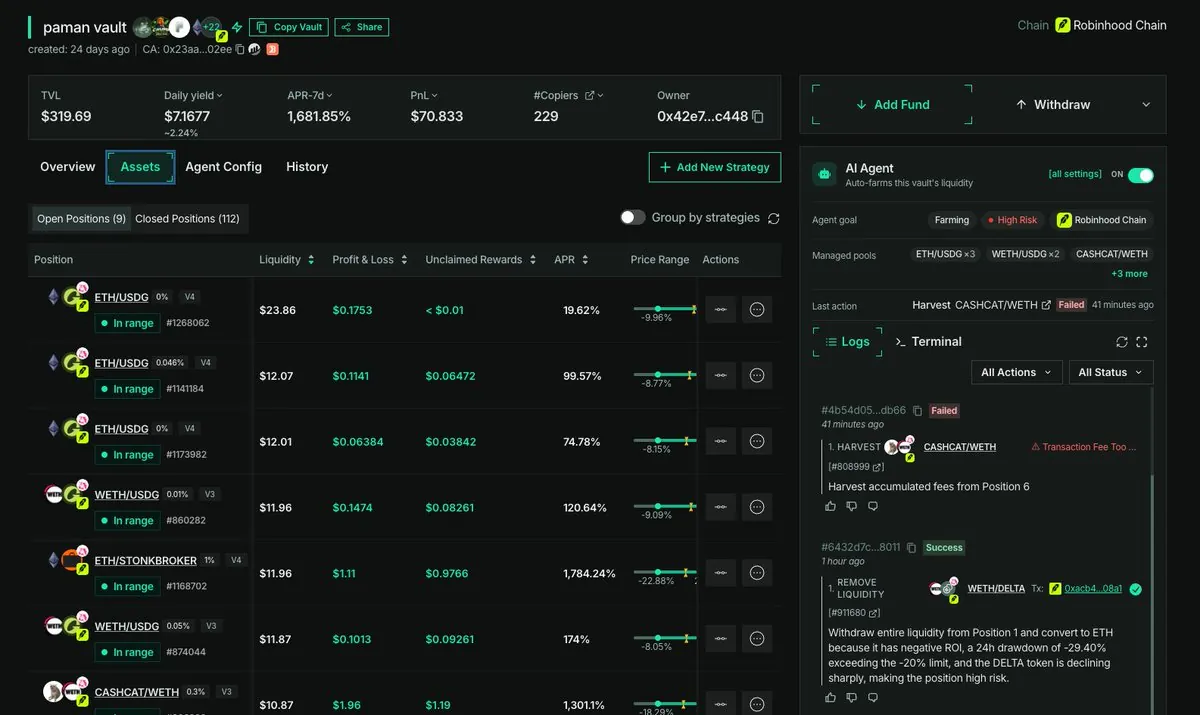Screen dimensions: 1200x715
Task: Switch to the Logs tab
Action: (x=847, y=342)
